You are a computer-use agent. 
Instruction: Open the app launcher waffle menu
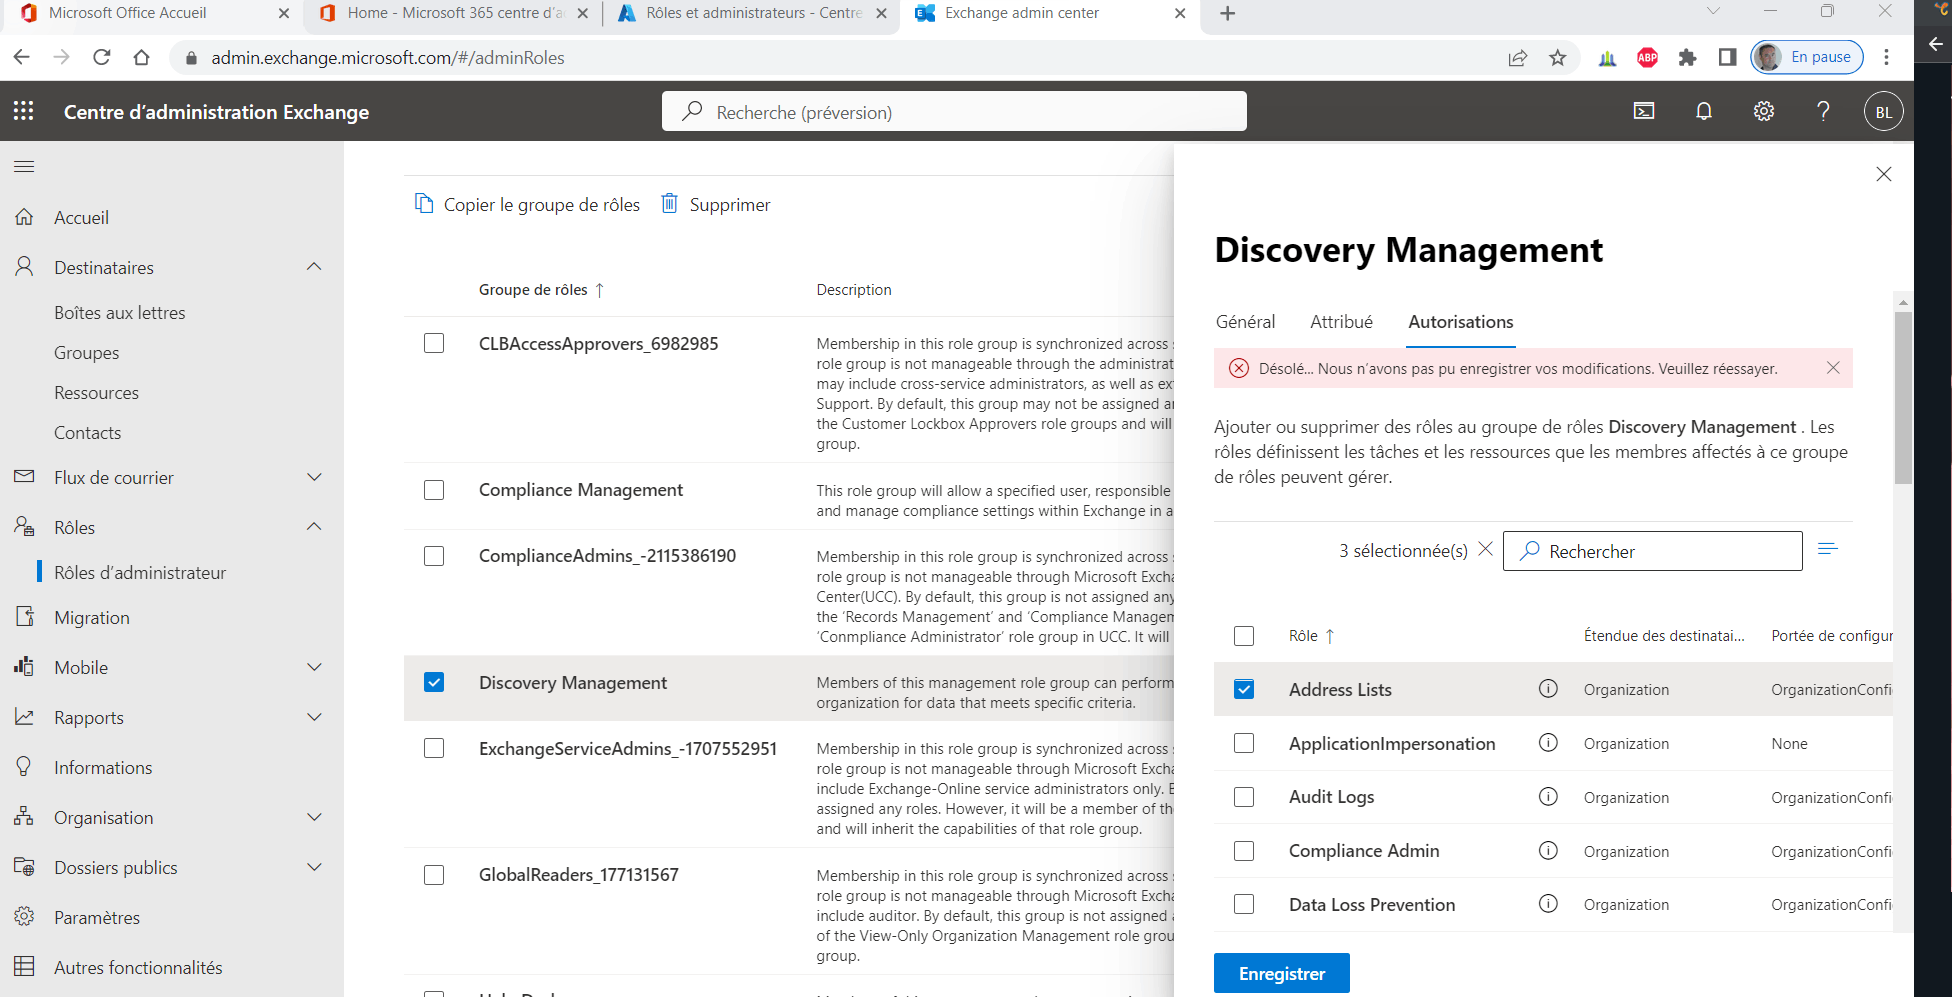(x=24, y=111)
